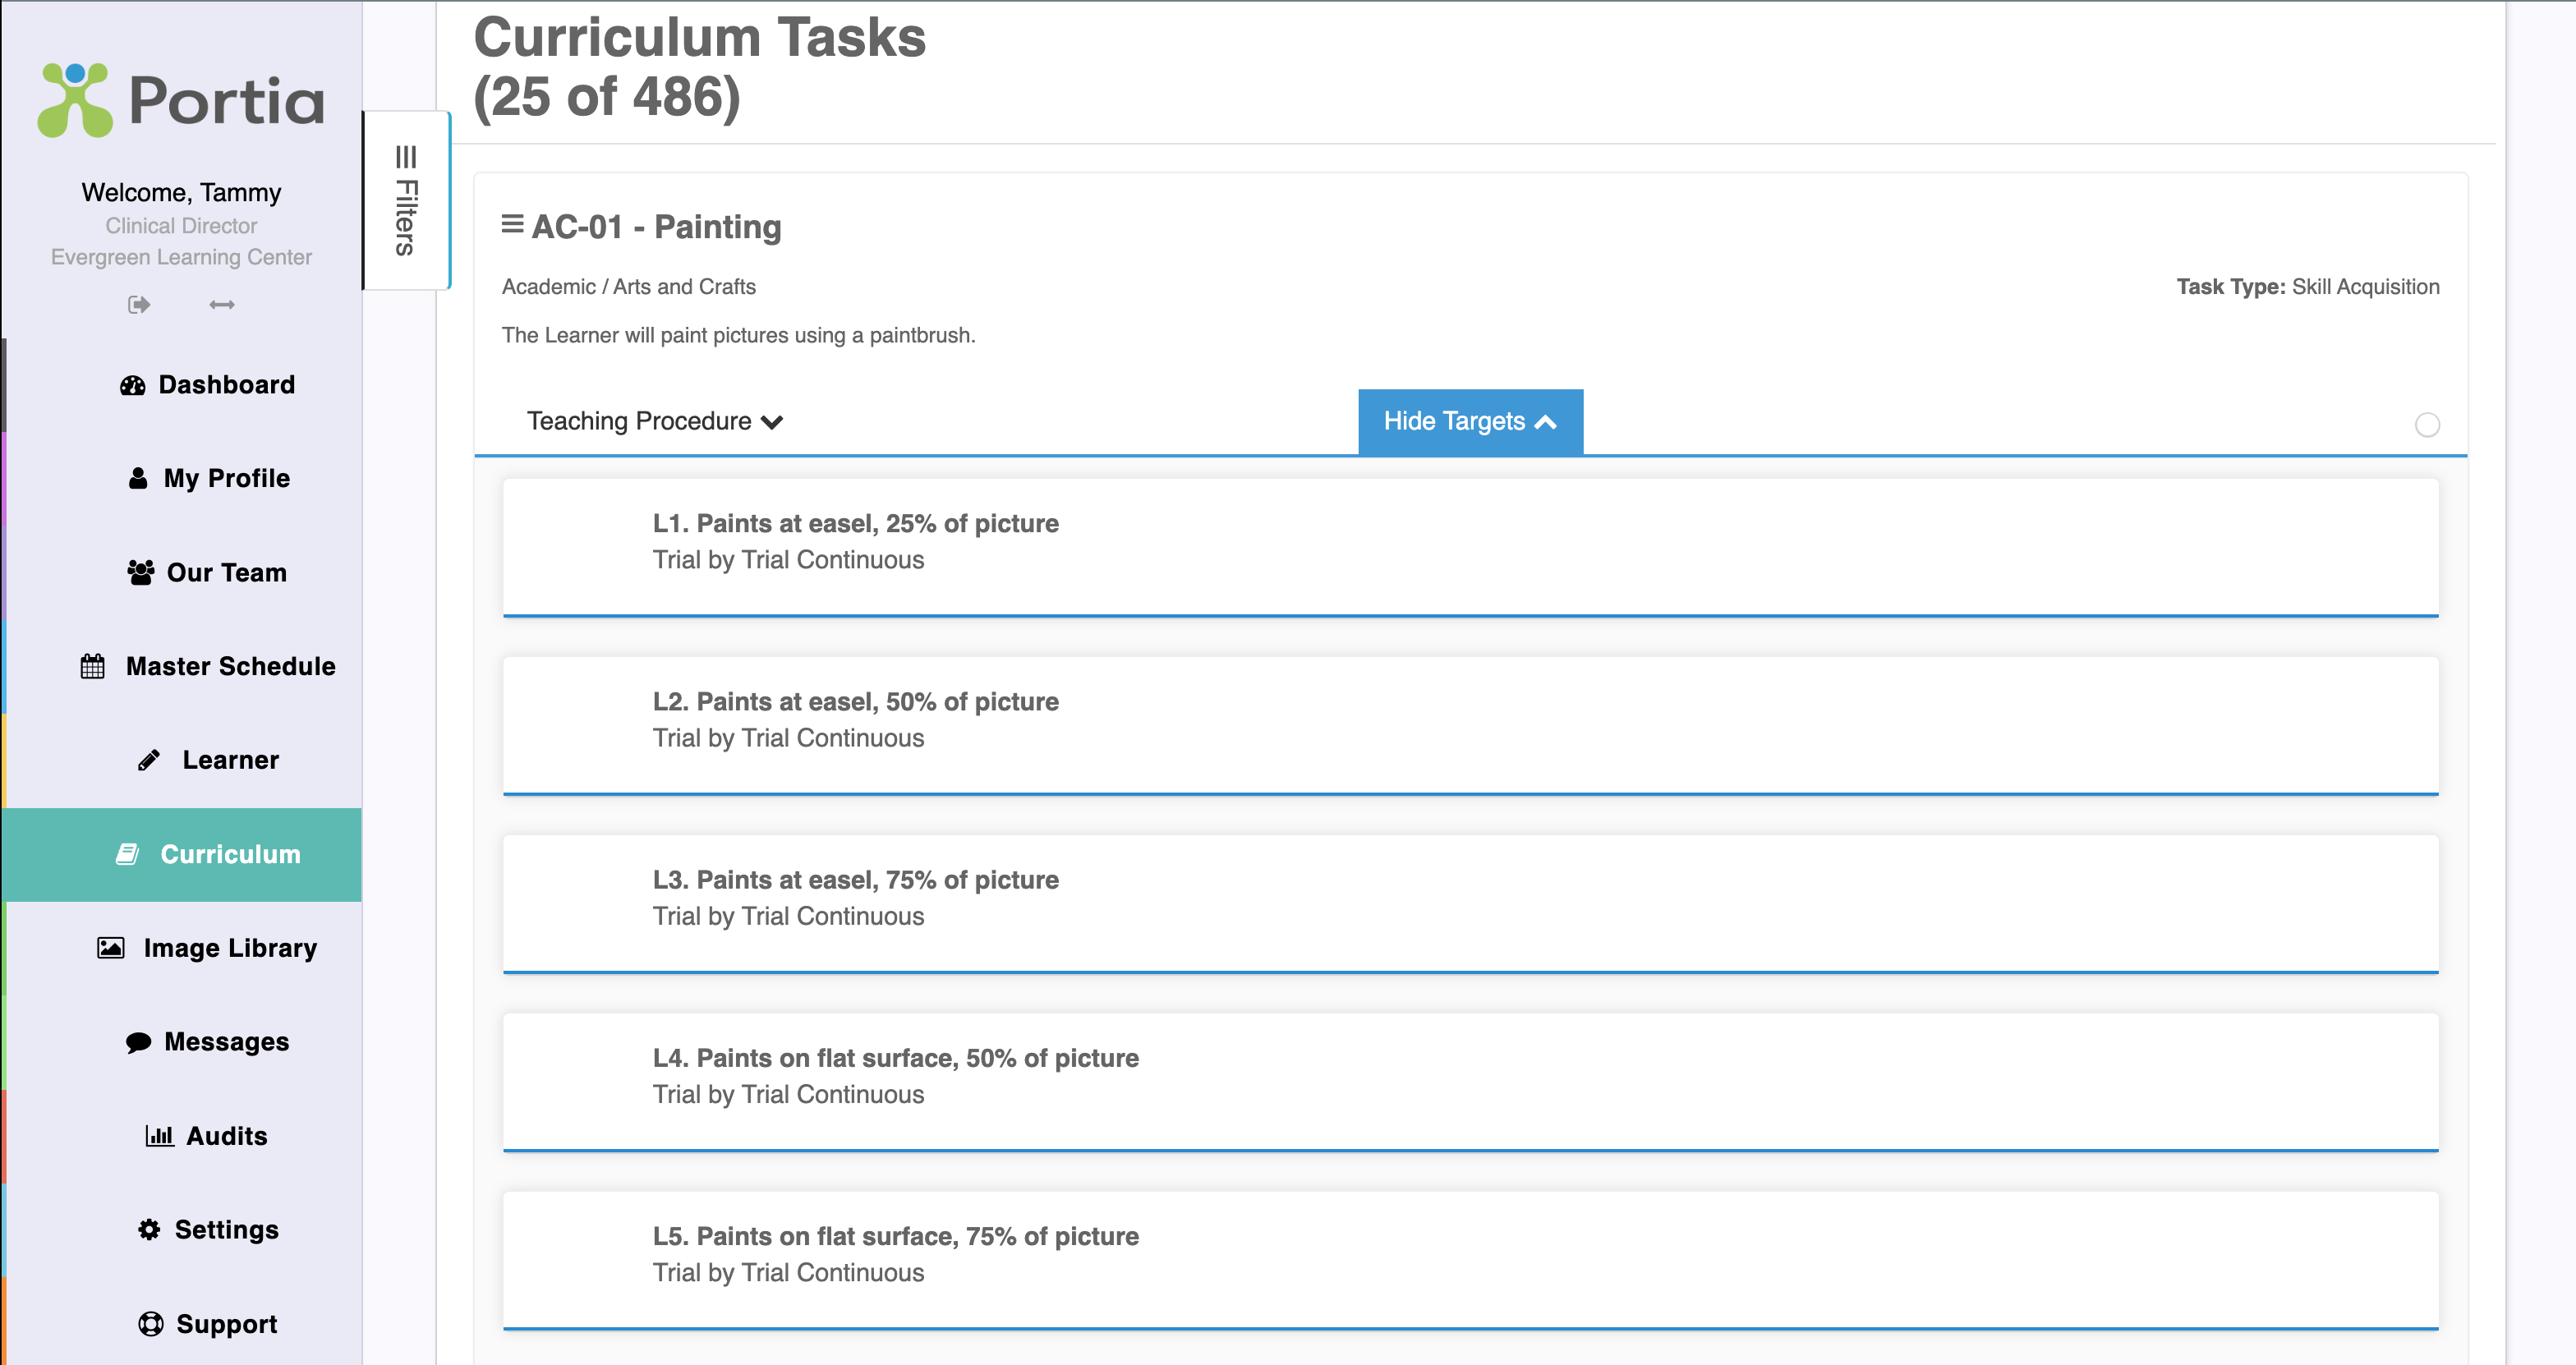Select the radio circle for AC-01 Painting
The image size is (2576, 1365).
pos(2427,425)
